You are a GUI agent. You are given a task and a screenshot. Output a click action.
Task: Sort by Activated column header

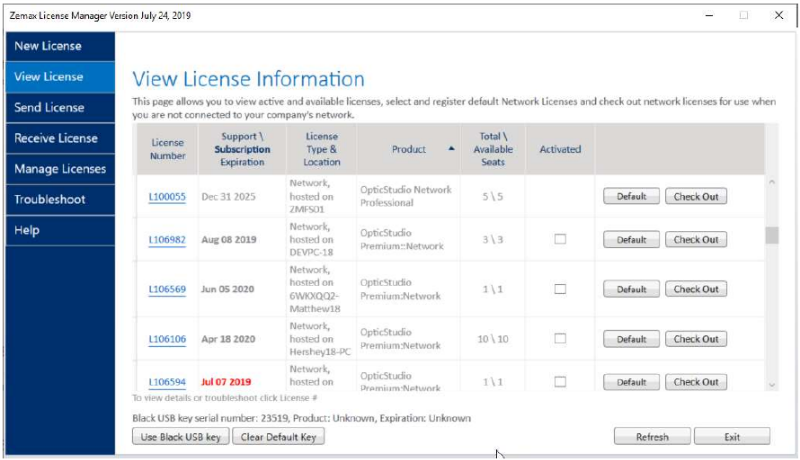(560, 149)
